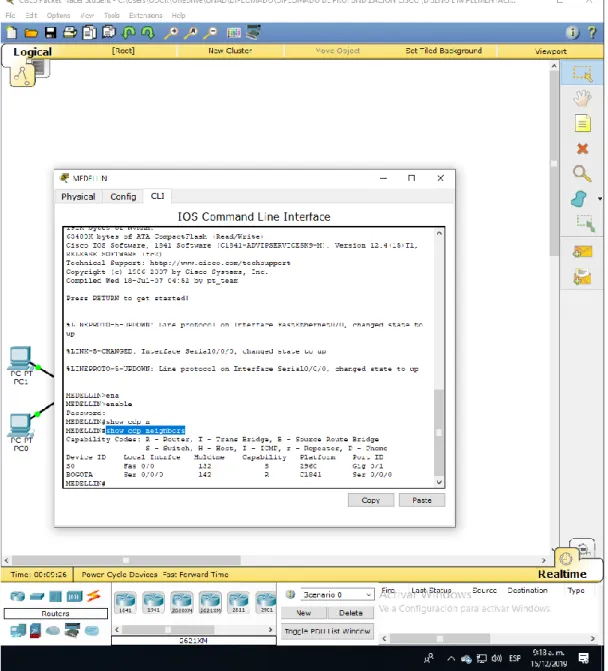Click the Copy button below the CLI
Viewport: 608px width, 671px height.
[x=371, y=500]
